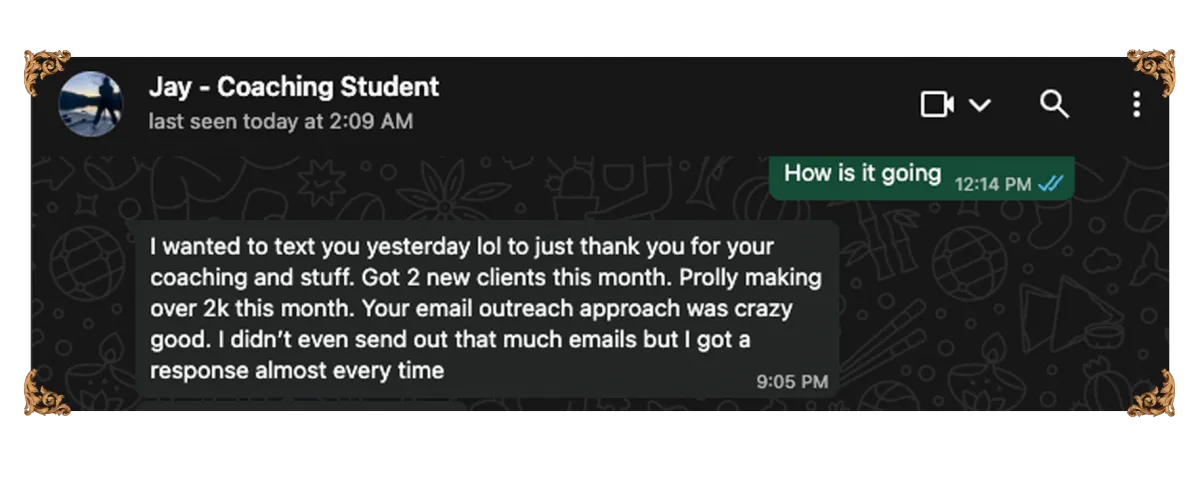Open the three-dot chat menu

1136,104
